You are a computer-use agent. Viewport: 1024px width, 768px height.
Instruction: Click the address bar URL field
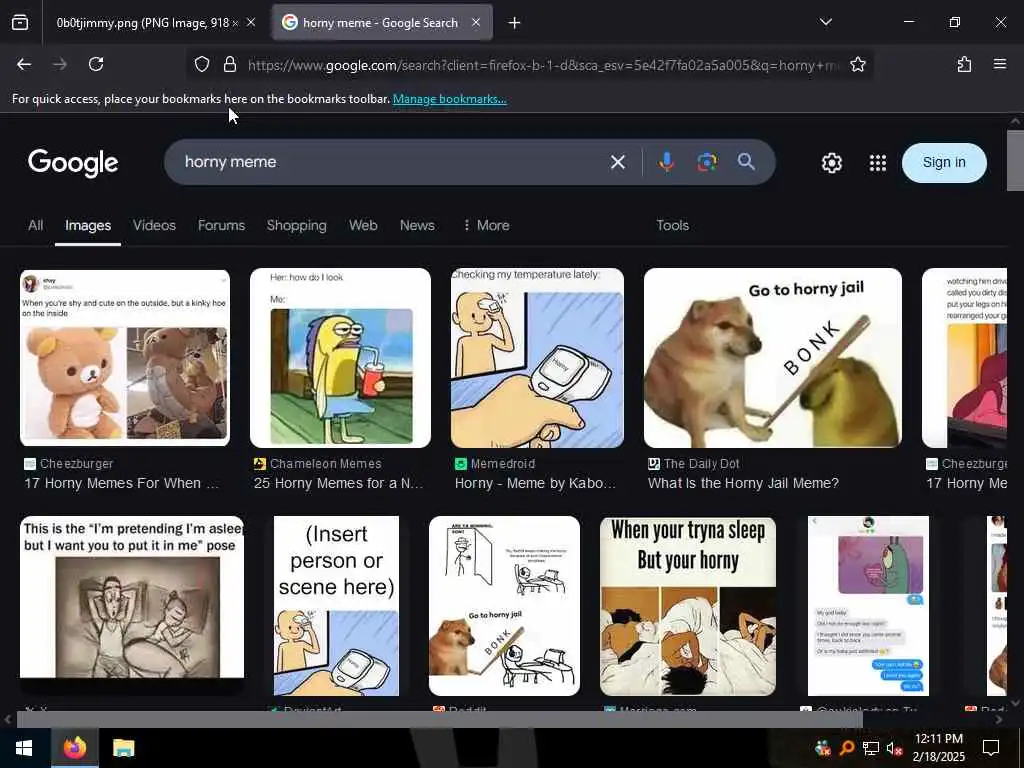pos(542,65)
